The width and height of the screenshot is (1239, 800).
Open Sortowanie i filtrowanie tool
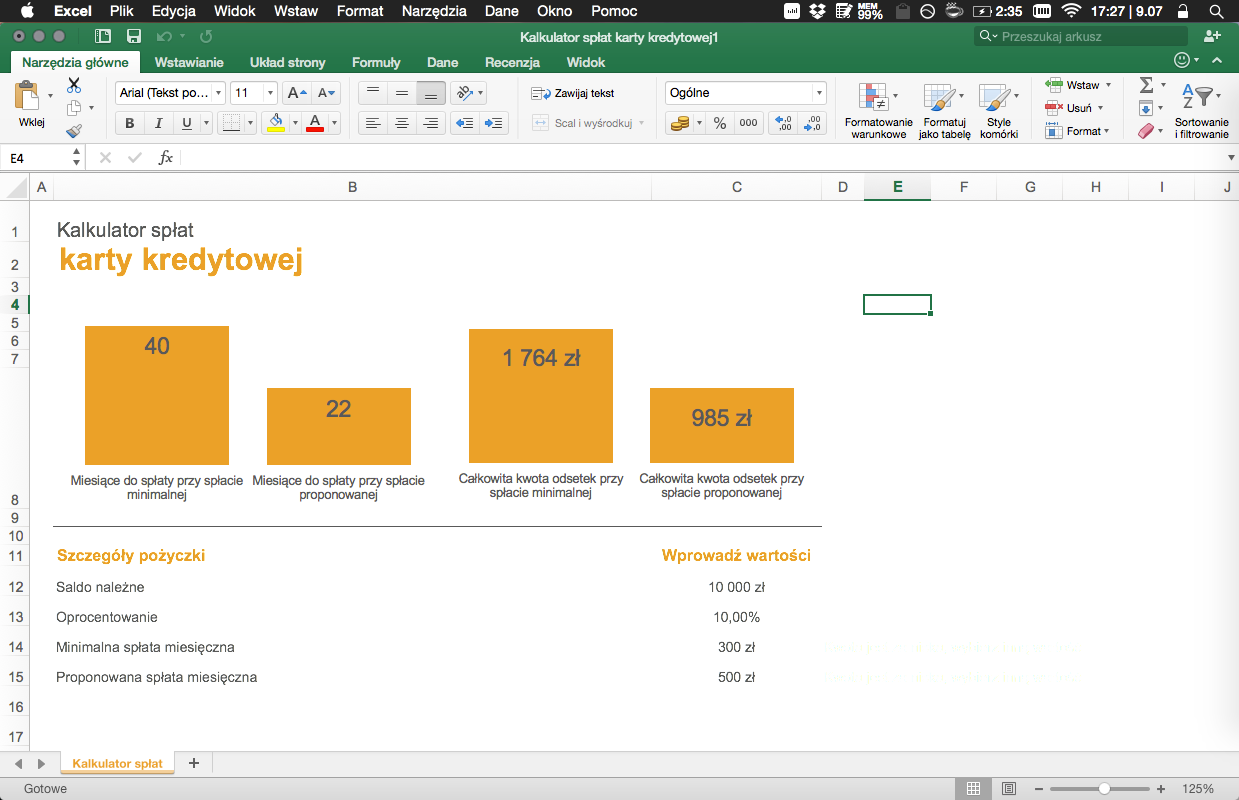click(1201, 110)
